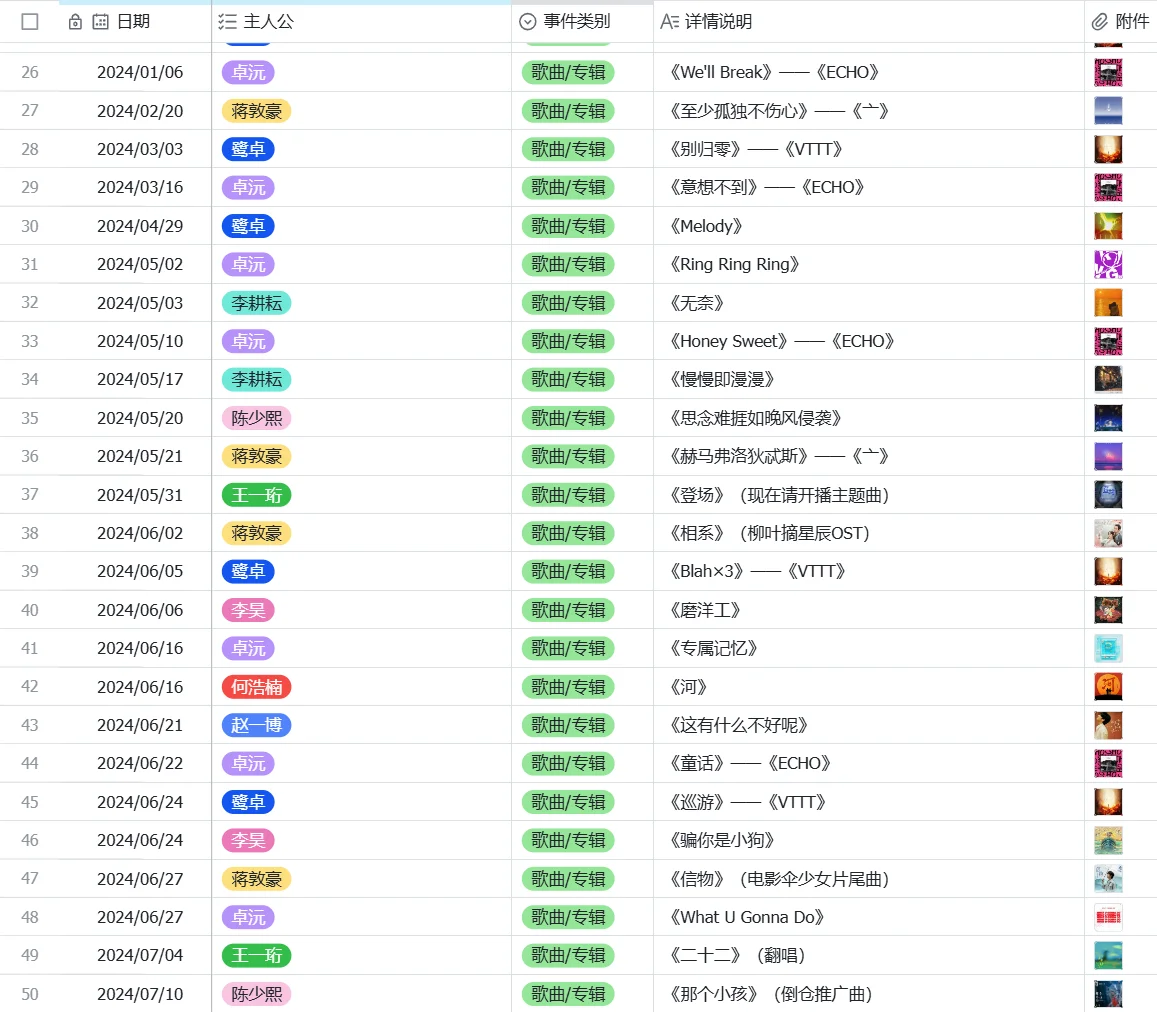The image size is (1157, 1012).
Task: Select the 附件 column header
Action: (x=1121, y=21)
